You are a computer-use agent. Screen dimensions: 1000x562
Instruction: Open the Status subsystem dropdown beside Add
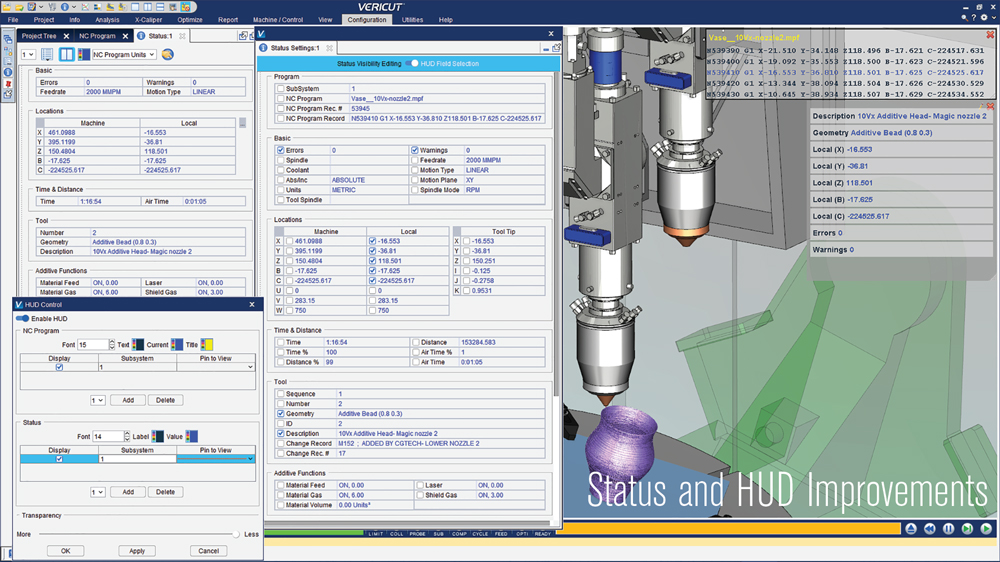click(x=98, y=492)
